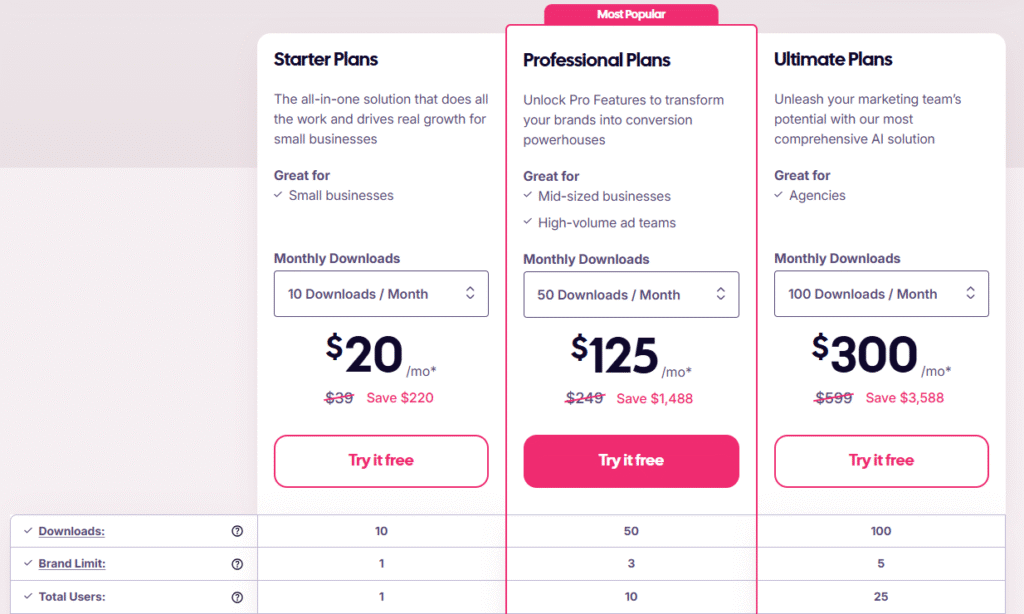Open the 10 Downloads / Month dropdown
Image resolution: width=1024 pixels, height=614 pixels.
pyautogui.click(x=381, y=293)
